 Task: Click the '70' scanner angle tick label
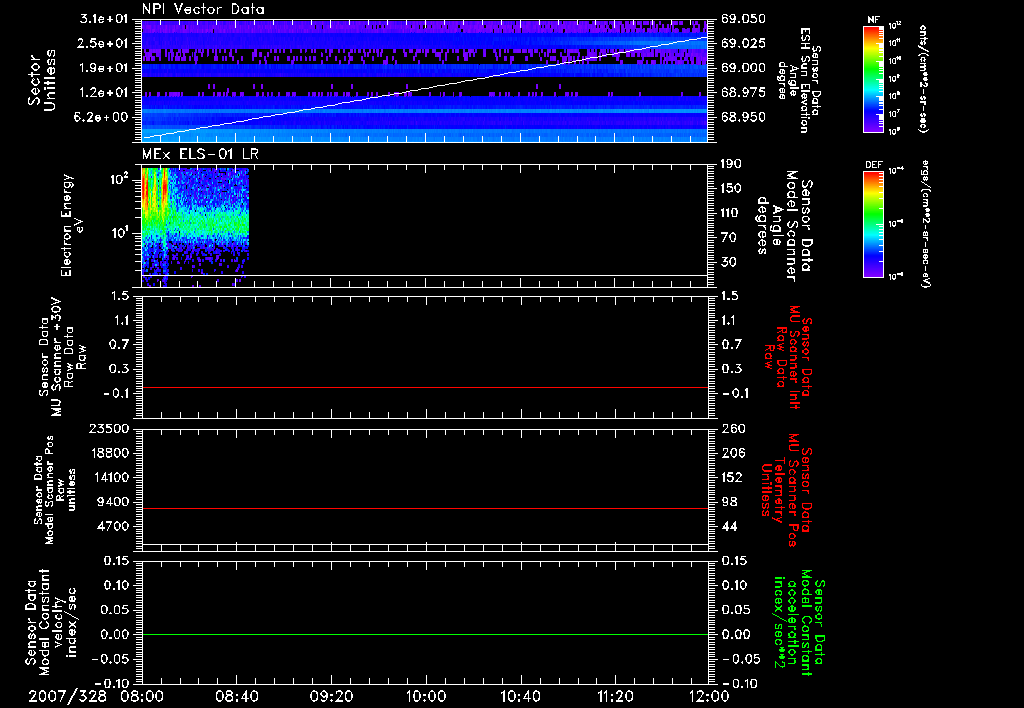click(x=728, y=238)
